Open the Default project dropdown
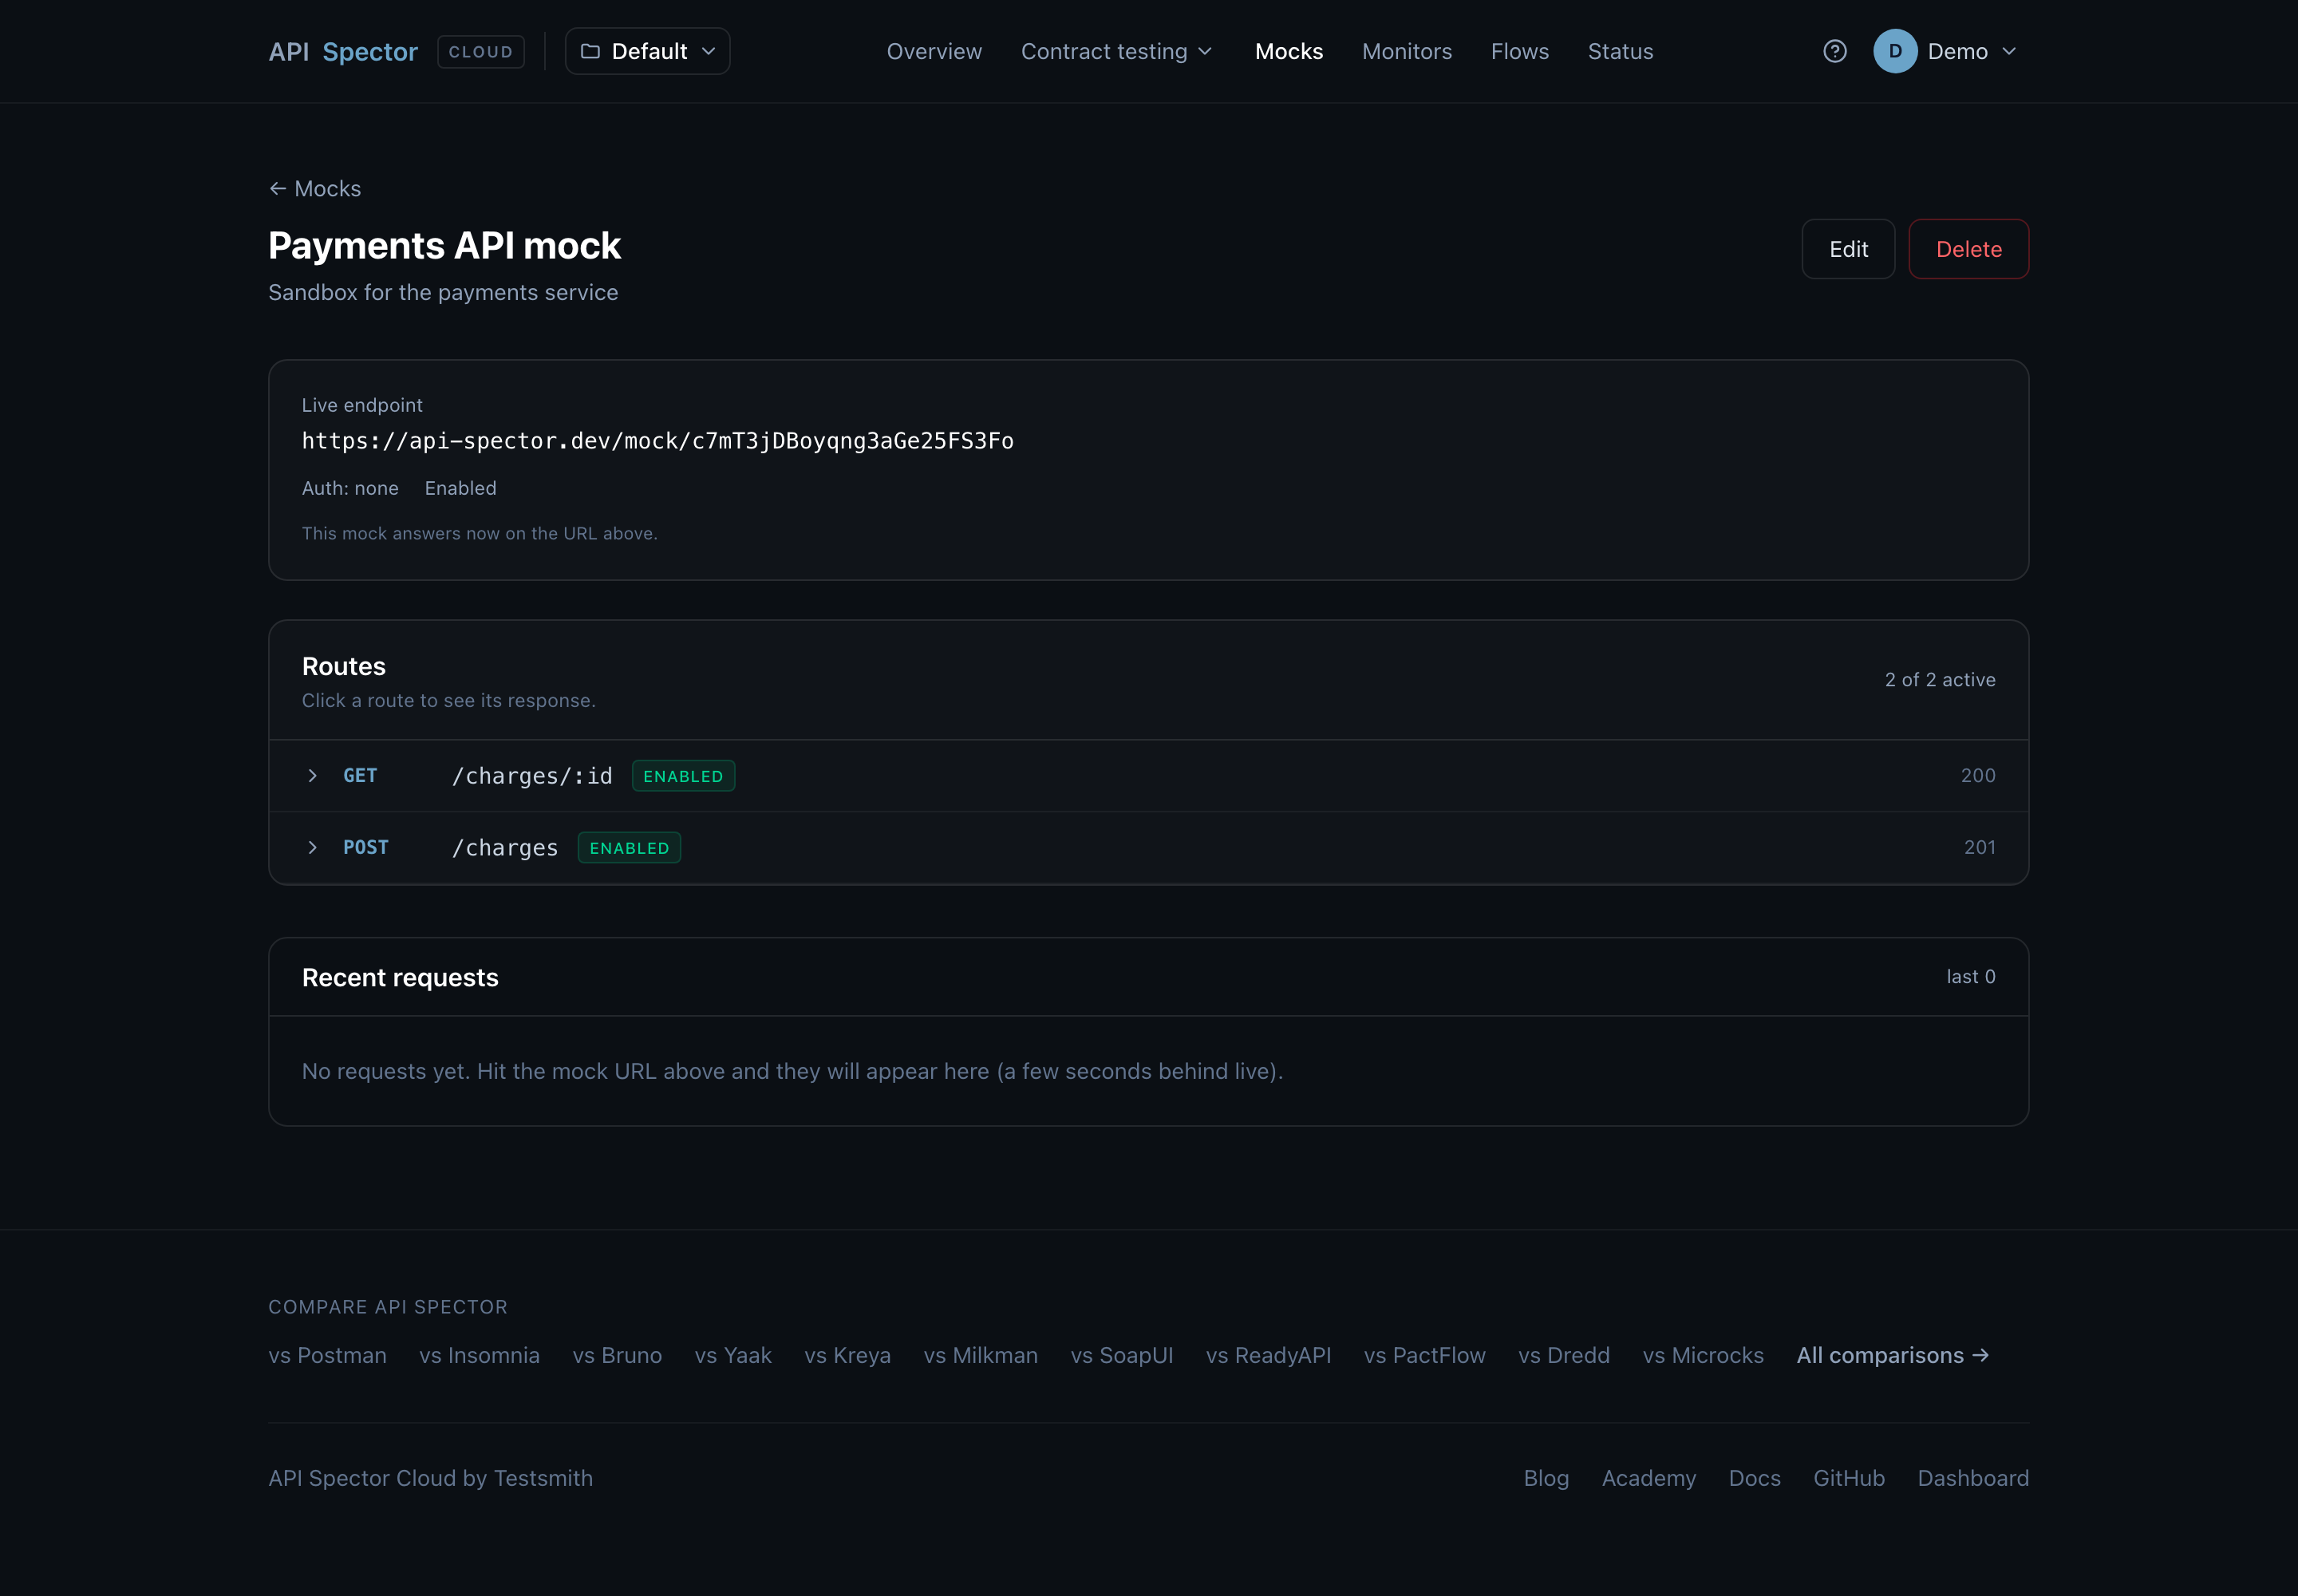The height and width of the screenshot is (1596, 2298). point(648,51)
